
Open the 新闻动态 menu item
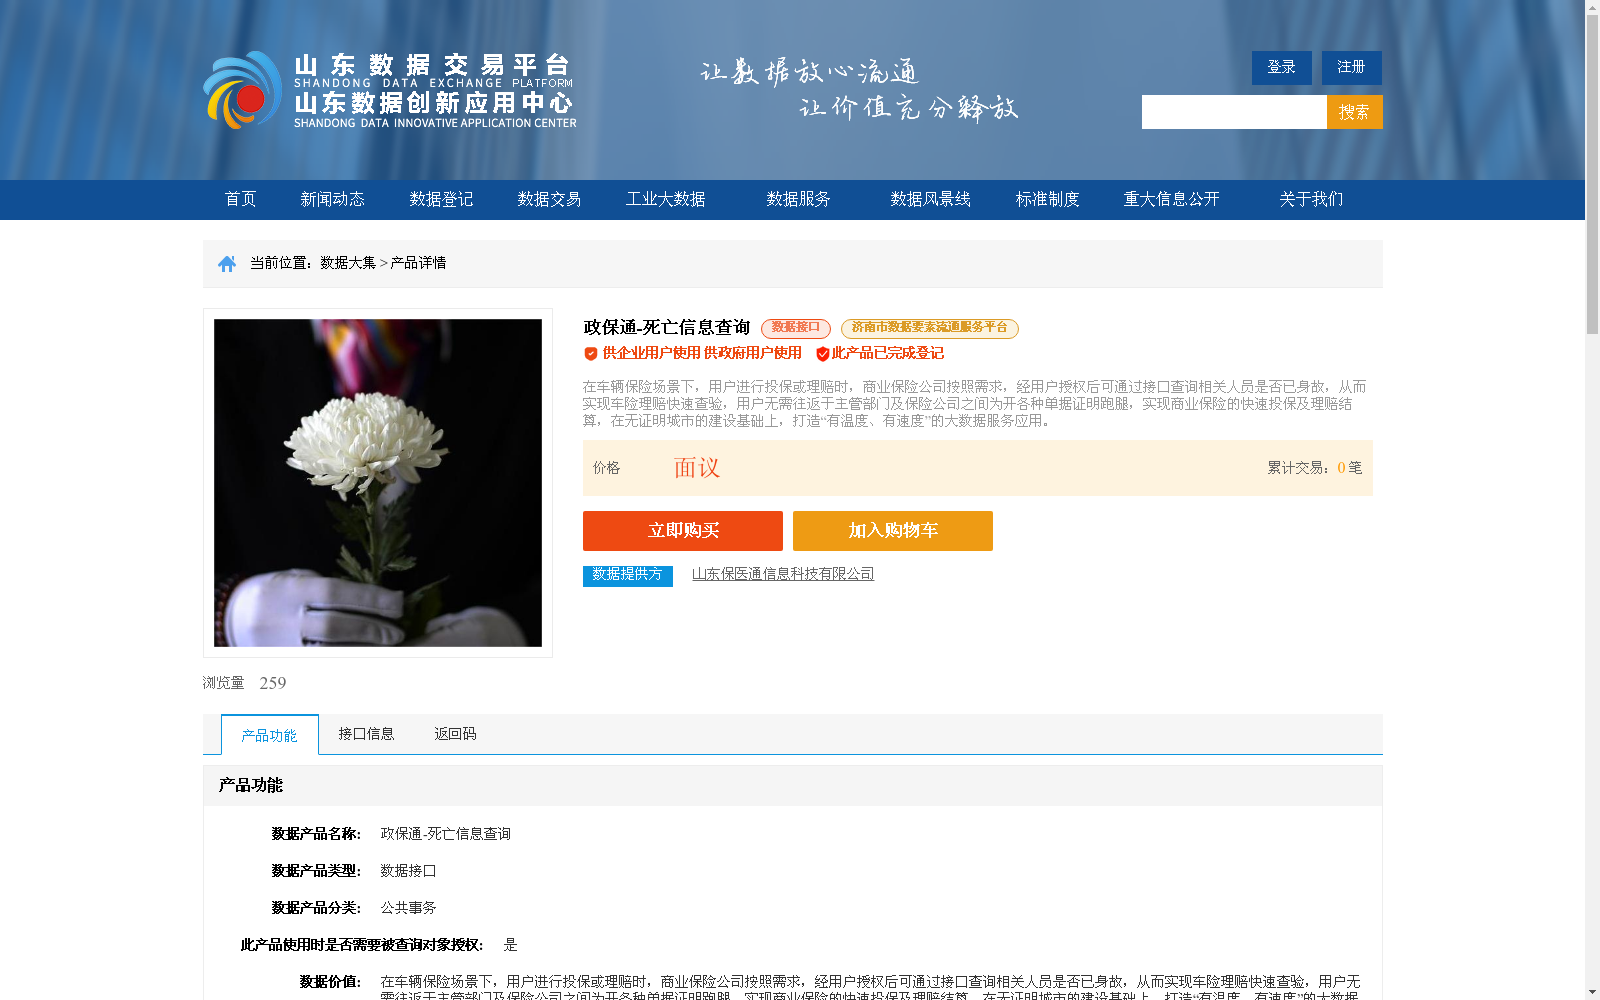(x=332, y=200)
